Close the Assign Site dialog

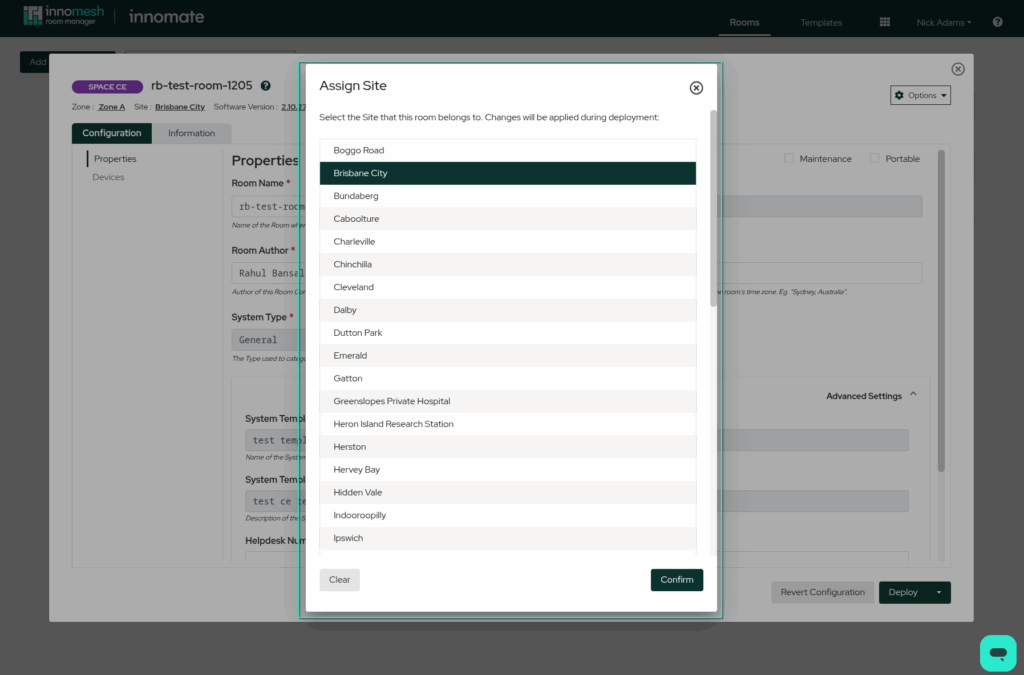click(696, 88)
